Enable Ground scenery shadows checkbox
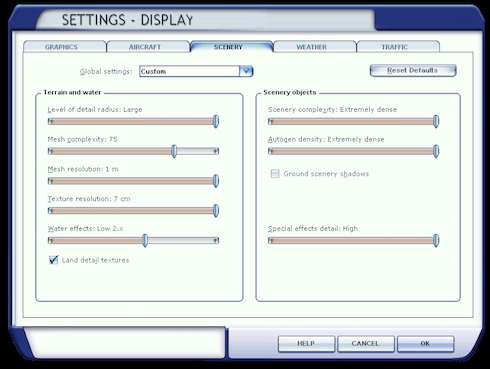490x369 pixels. click(275, 173)
